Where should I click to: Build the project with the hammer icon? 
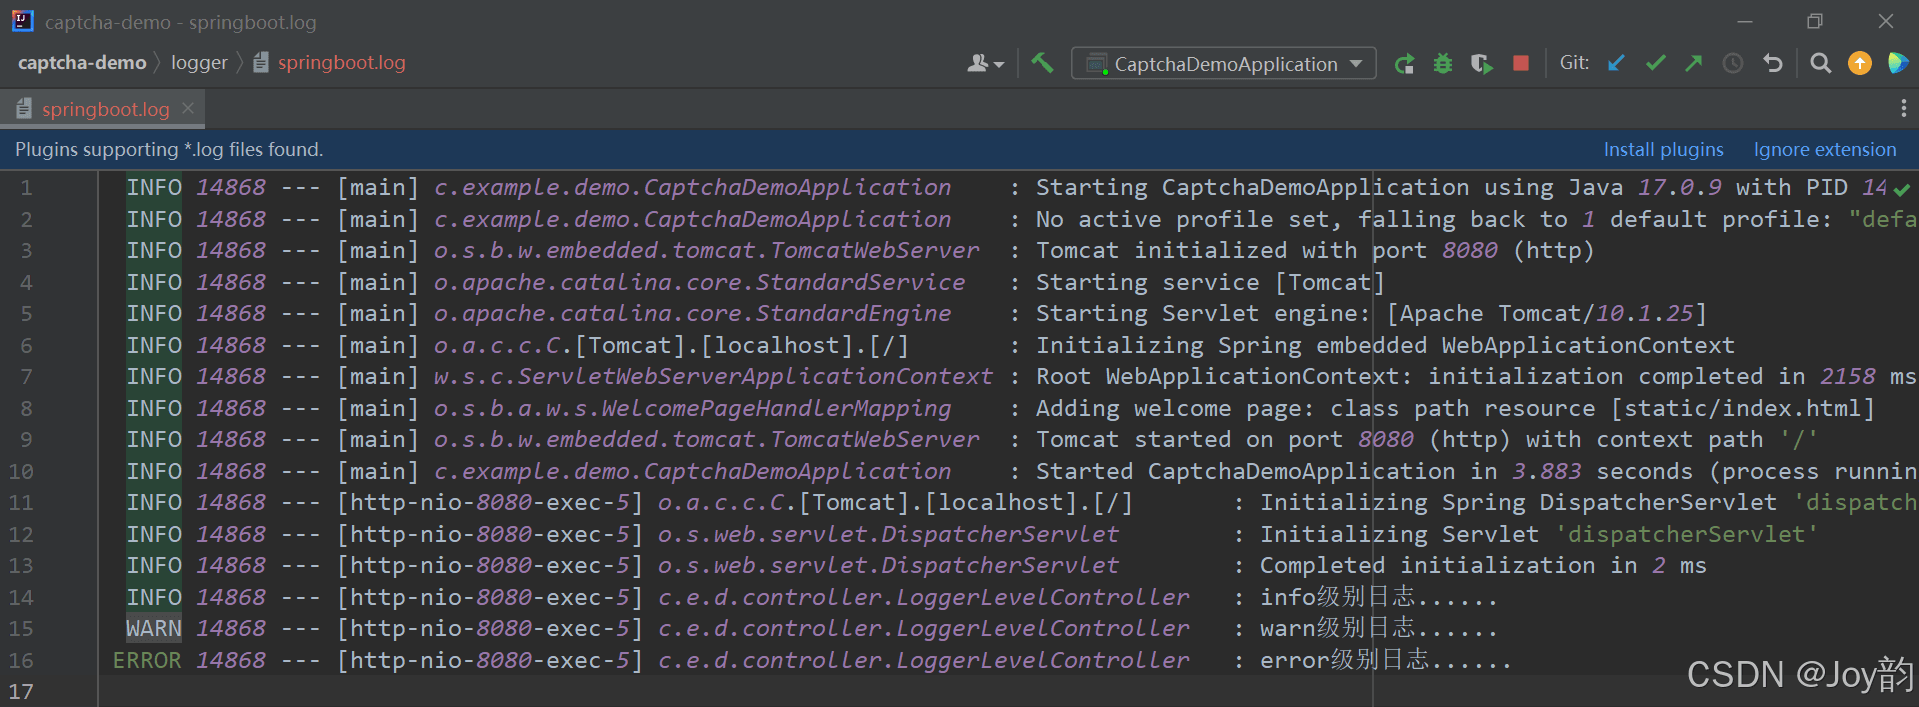pyautogui.click(x=1042, y=63)
